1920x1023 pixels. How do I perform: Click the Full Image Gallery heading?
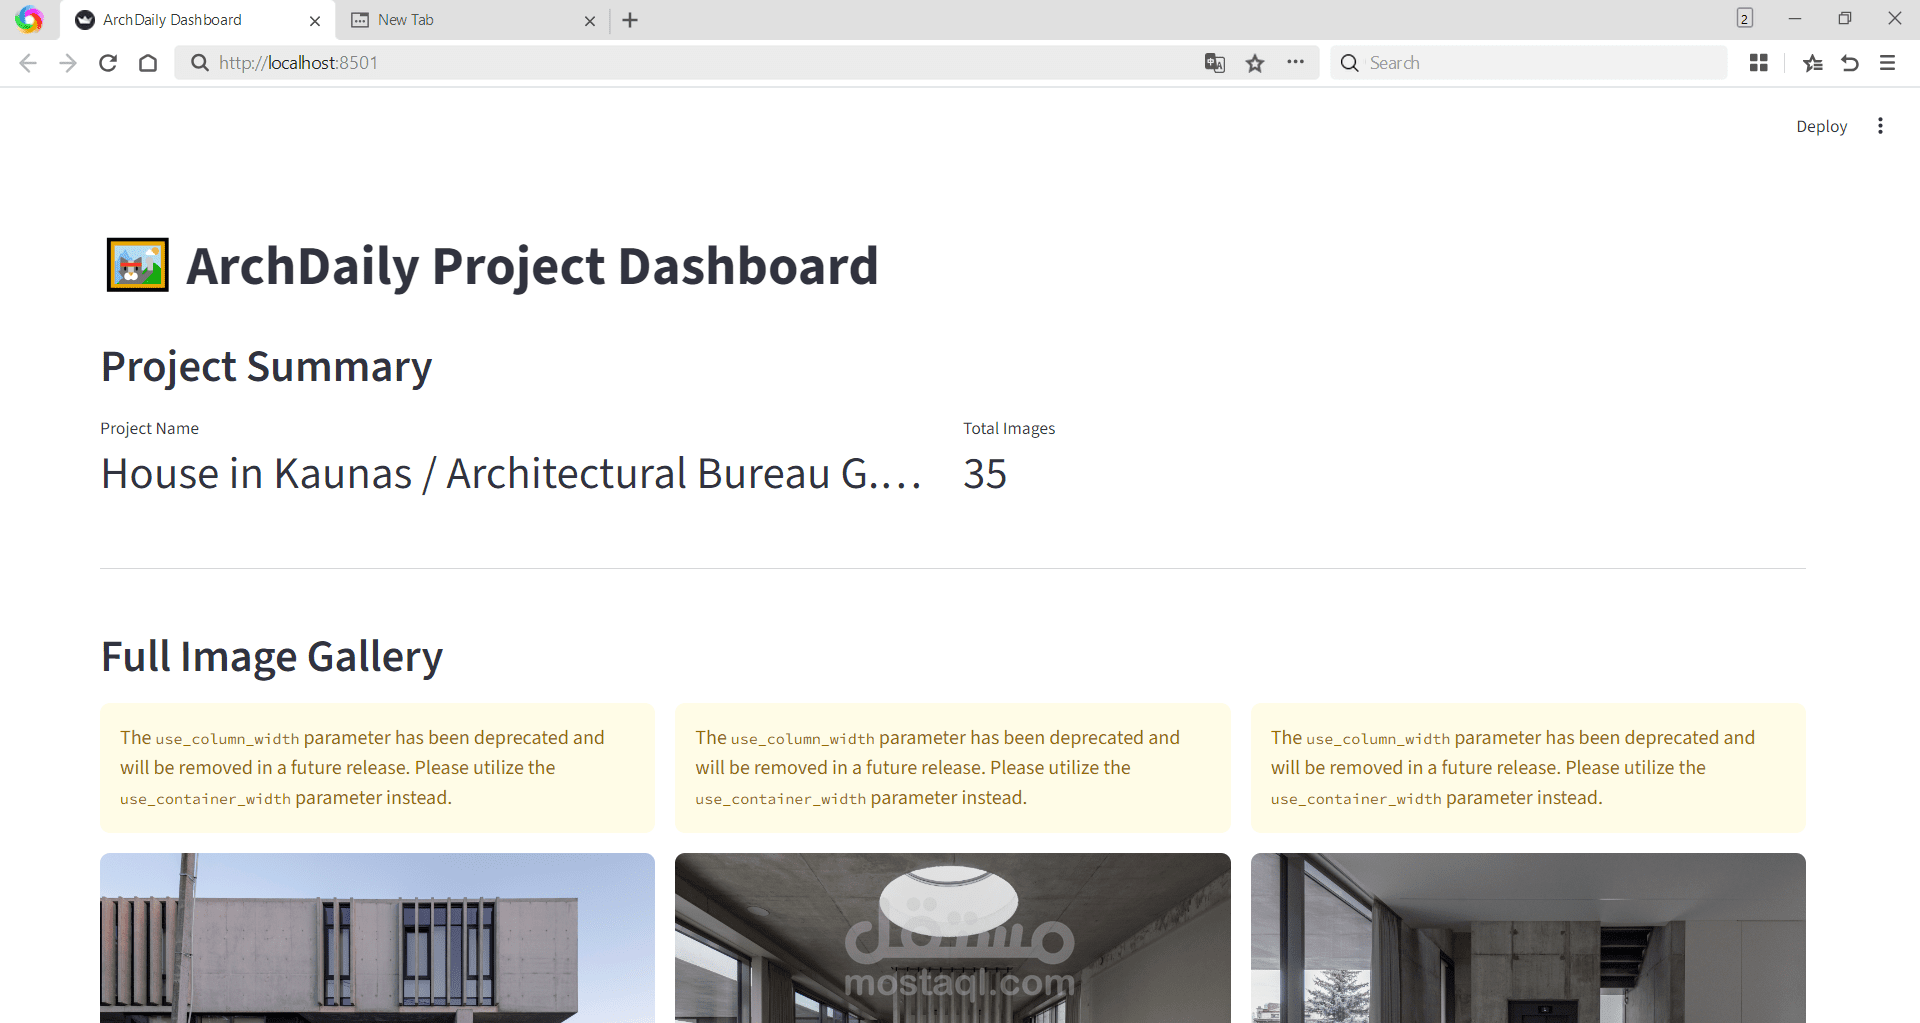click(x=272, y=657)
